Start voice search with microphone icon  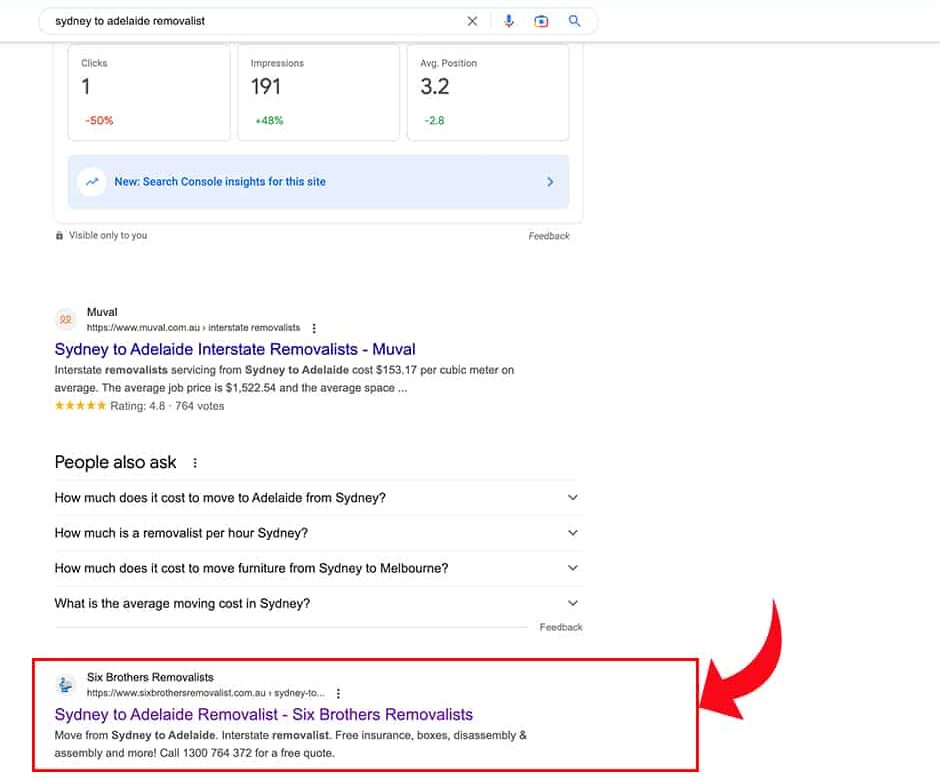coord(509,21)
